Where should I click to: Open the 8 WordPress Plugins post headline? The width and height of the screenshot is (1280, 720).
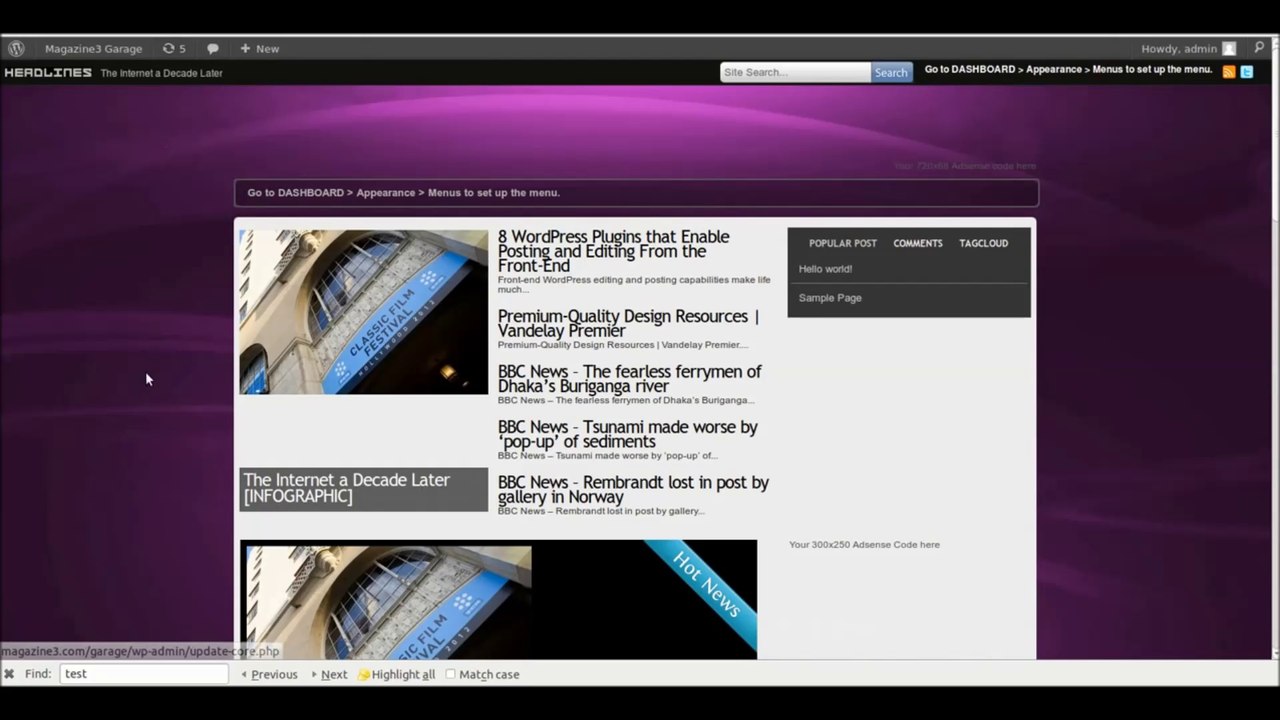[x=614, y=251]
